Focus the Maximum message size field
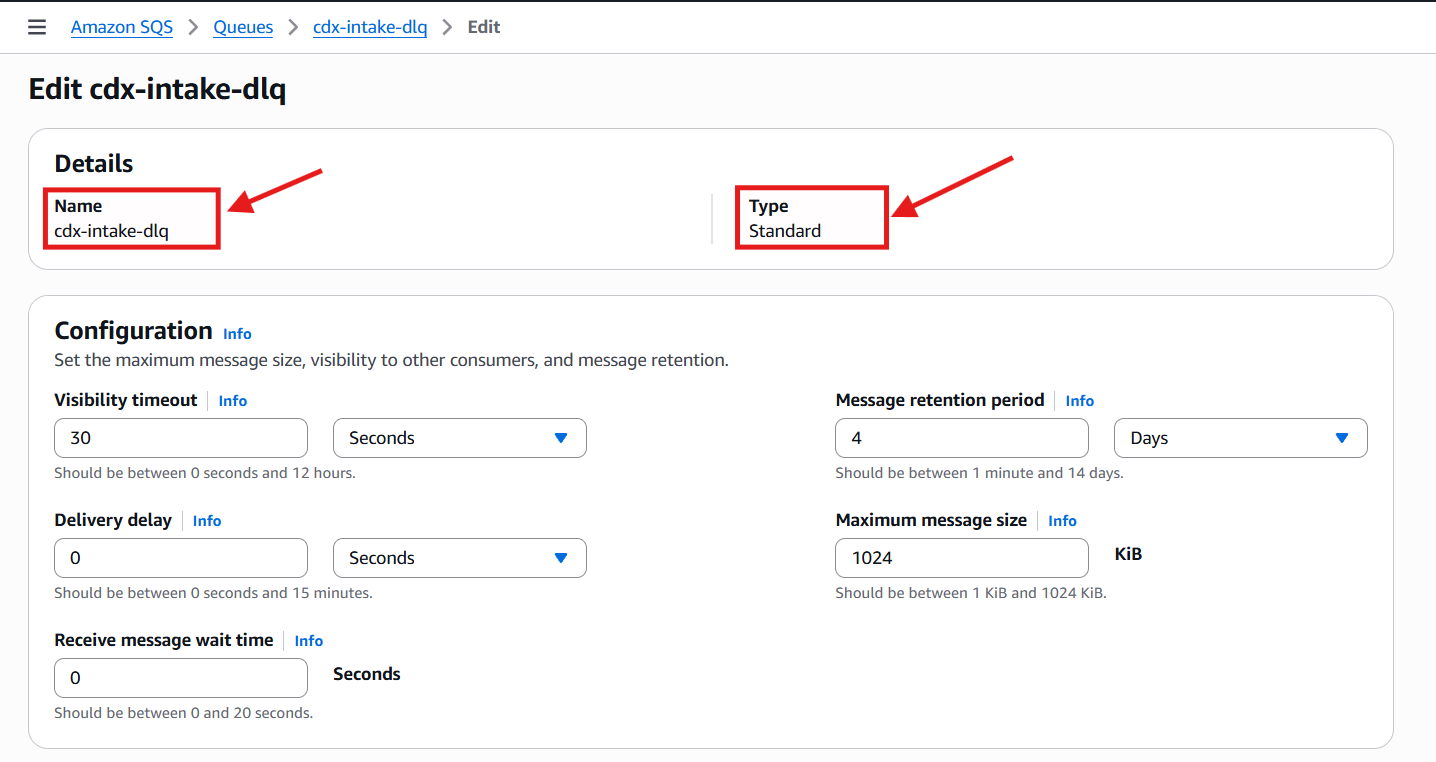This screenshot has width=1436, height=762. pyautogui.click(x=961, y=558)
